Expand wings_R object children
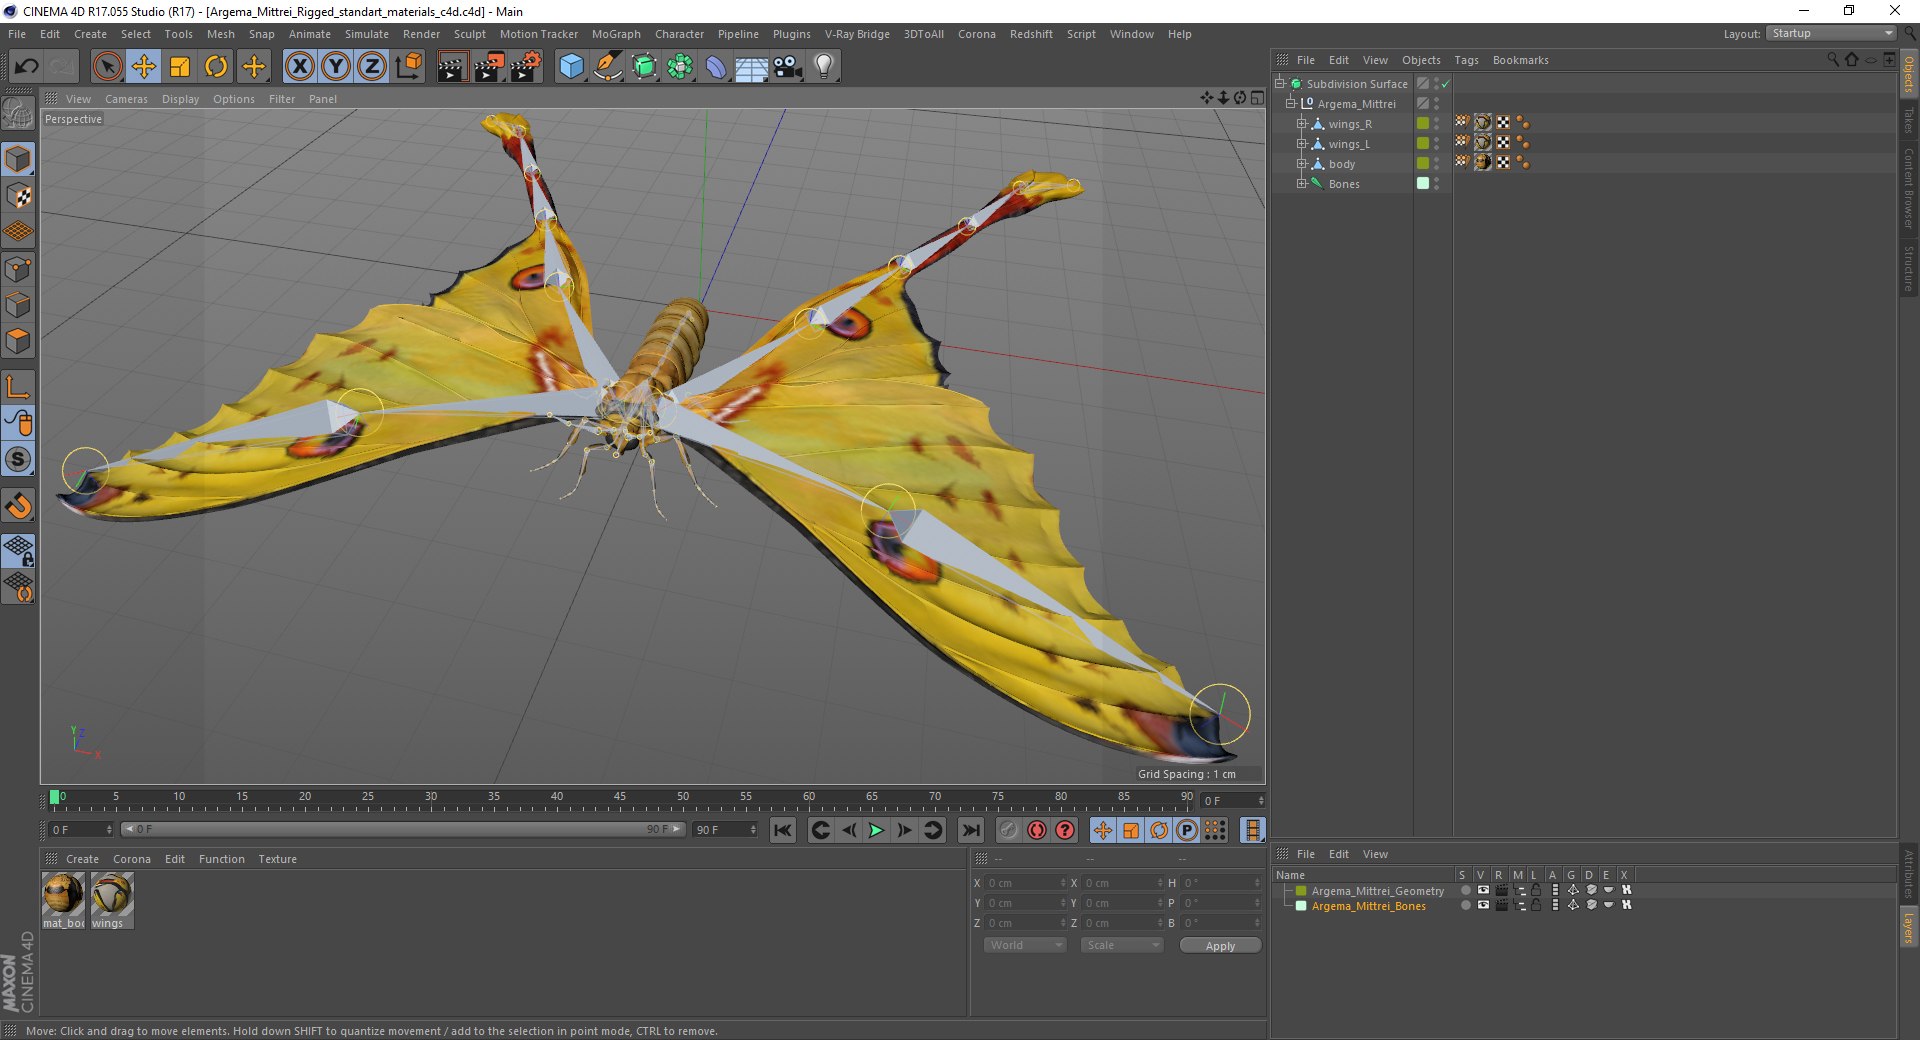The width and height of the screenshot is (1920, 1040). pyautogui.click(x=1301, y=124)
